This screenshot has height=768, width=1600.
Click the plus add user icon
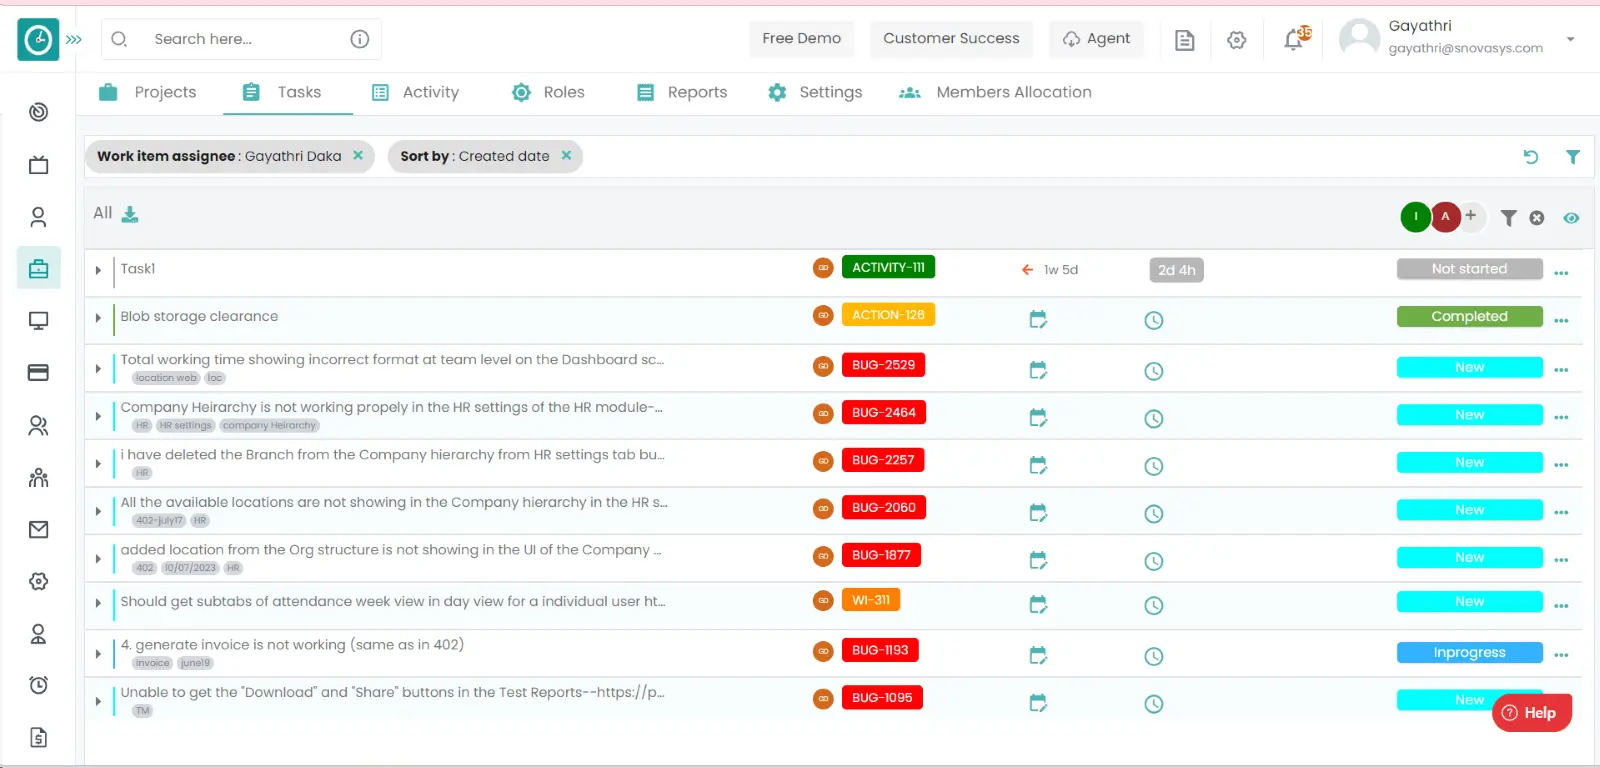1471,215
